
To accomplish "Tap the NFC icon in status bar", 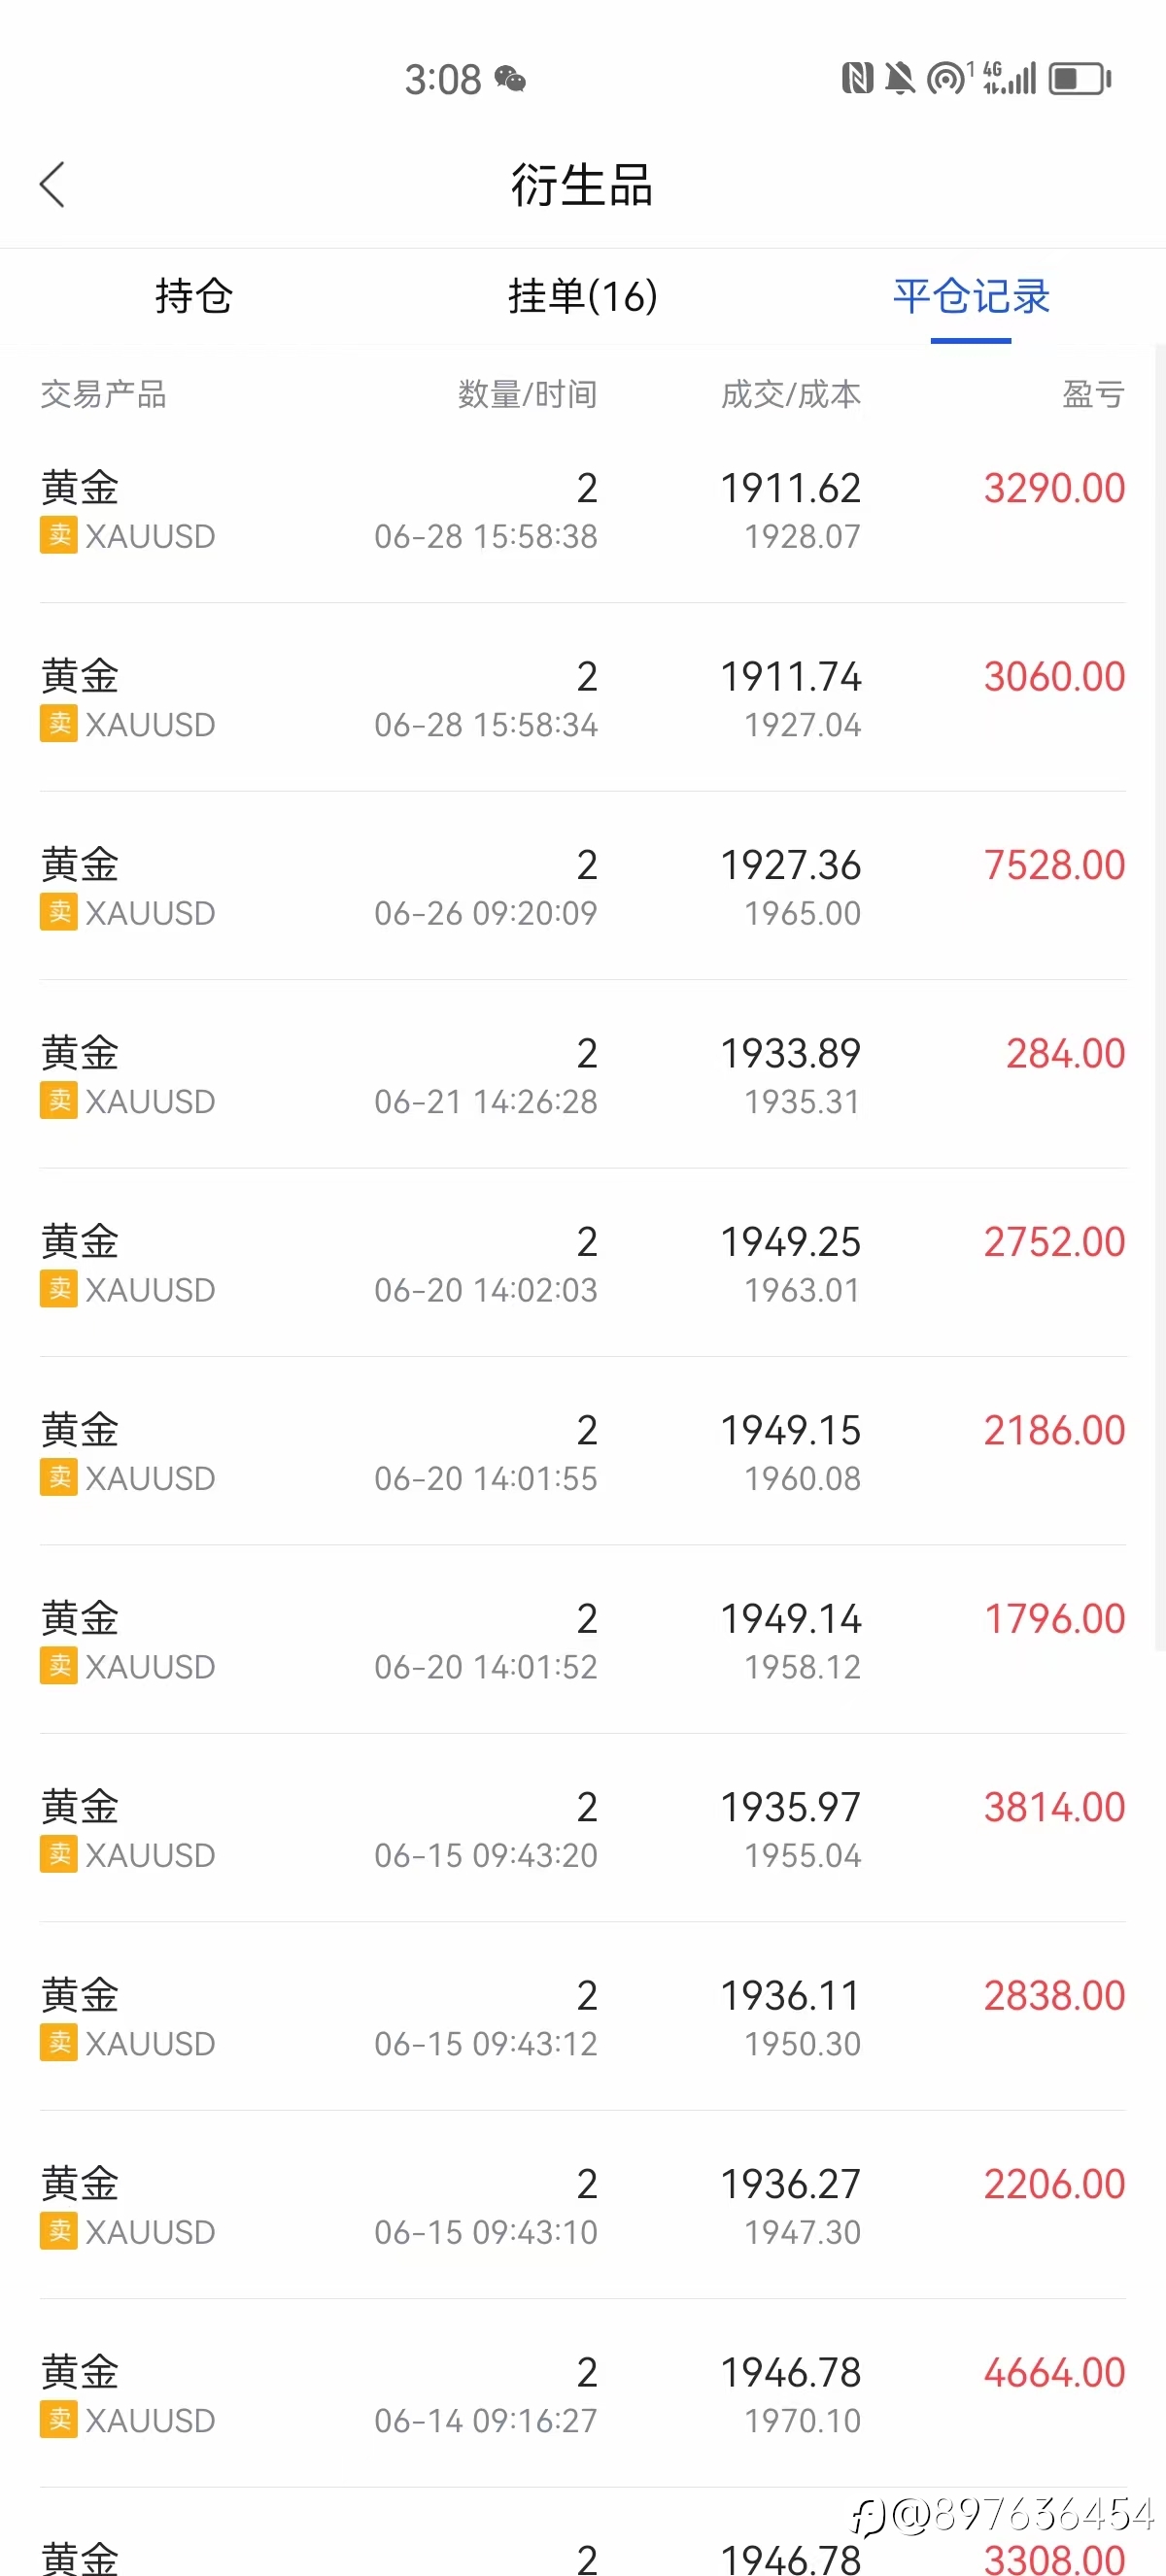I will pyautogui.click(x=857, y=78).
